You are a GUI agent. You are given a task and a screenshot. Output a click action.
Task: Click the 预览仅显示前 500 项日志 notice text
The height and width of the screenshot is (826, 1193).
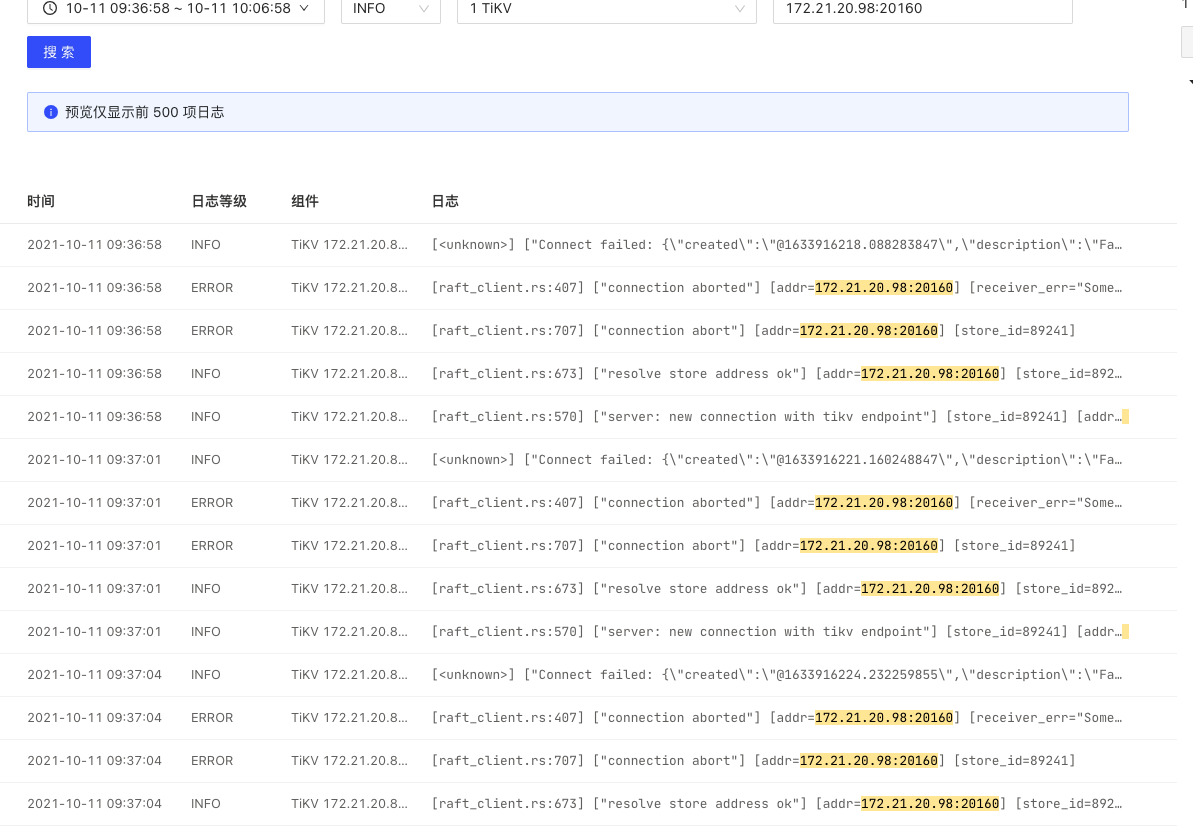(x=144, y=112)
